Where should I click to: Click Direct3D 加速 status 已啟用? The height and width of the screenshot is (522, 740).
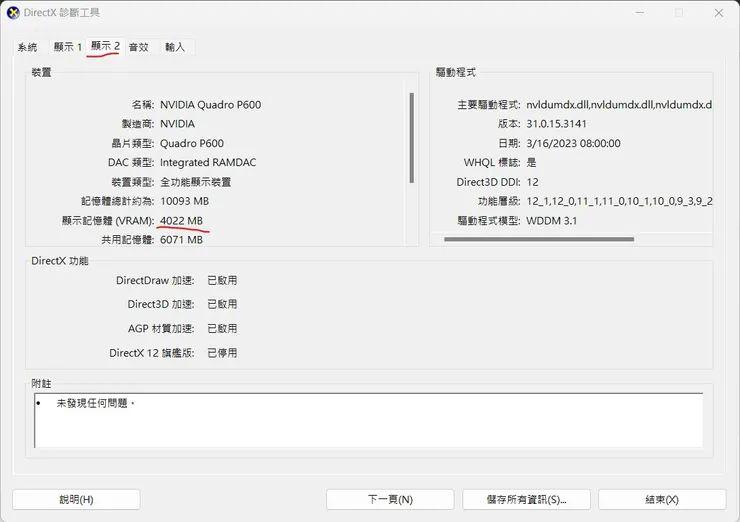222,304
